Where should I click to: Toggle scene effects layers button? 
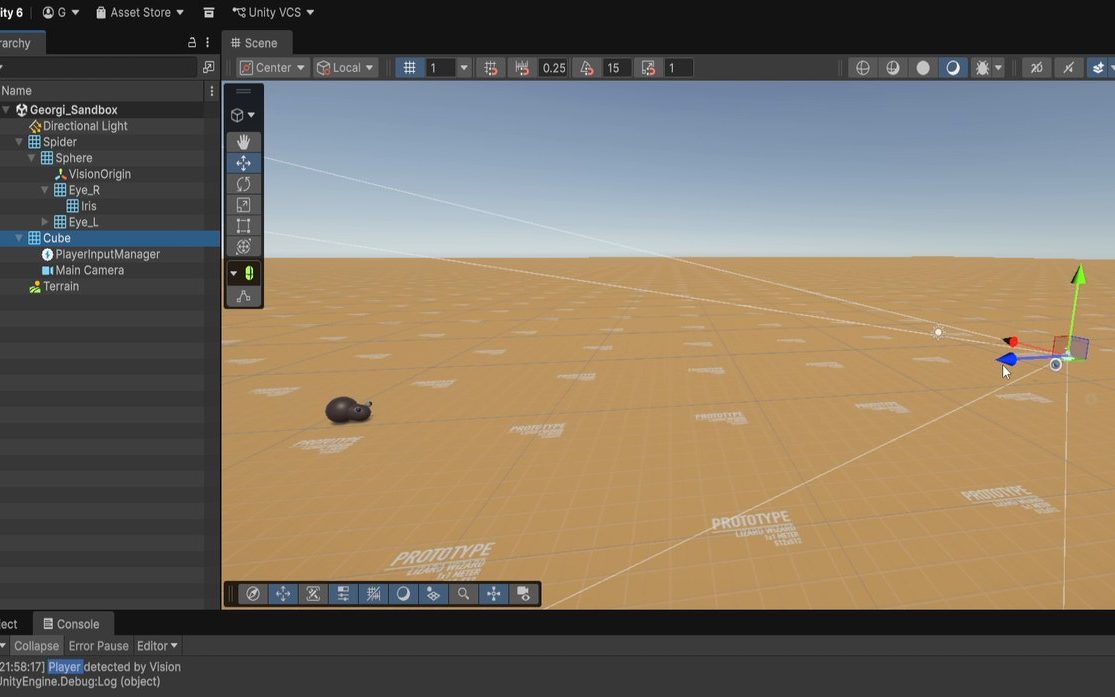point(1098,68)
